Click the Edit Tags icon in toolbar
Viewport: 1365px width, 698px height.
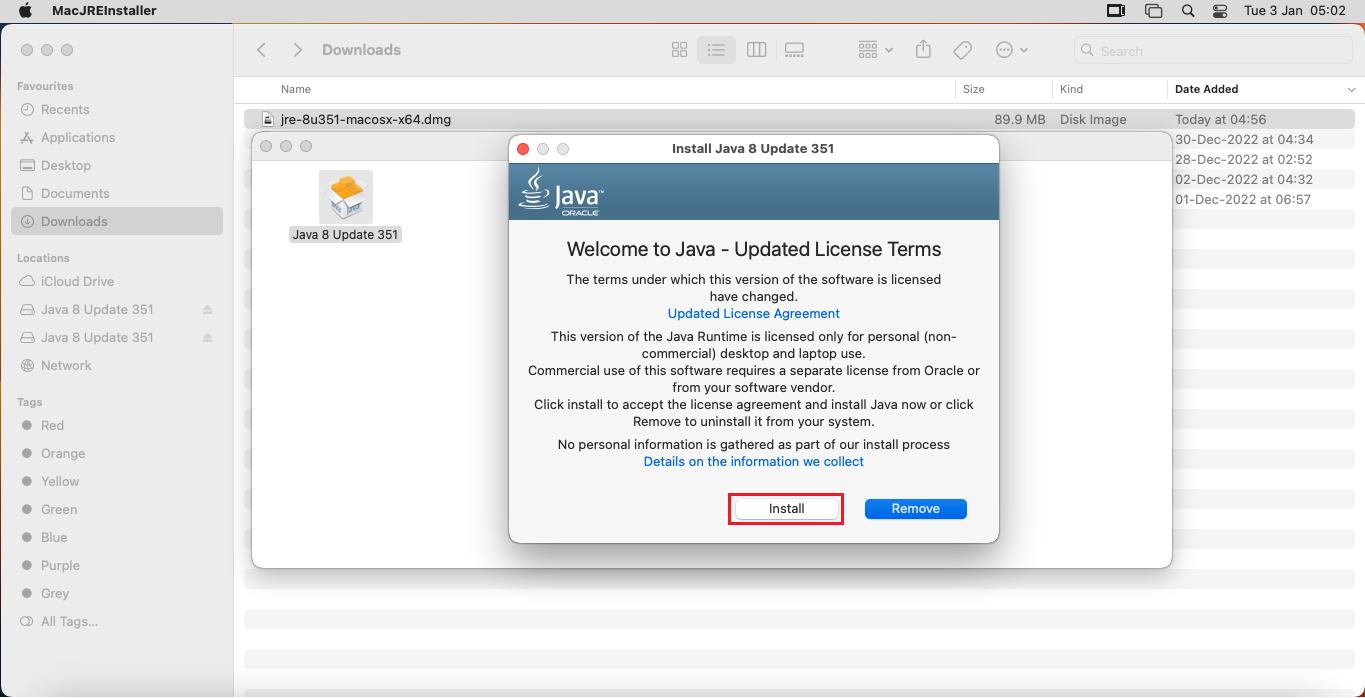point(962,50)
